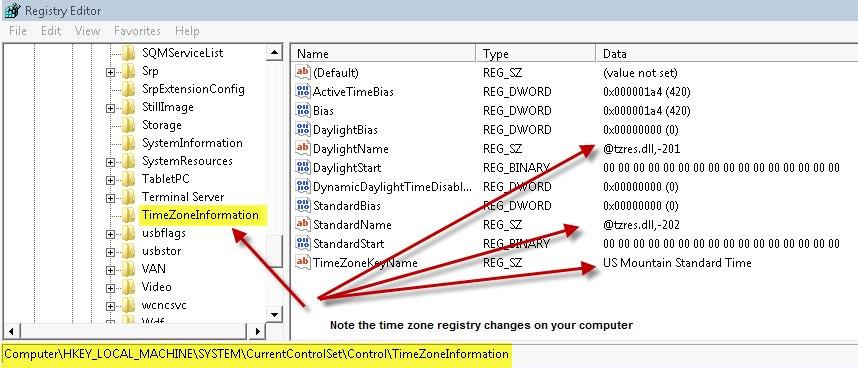Select the Terminal Server key label
Viewport: 858px width, 368px height.
(x=183, y=197)
